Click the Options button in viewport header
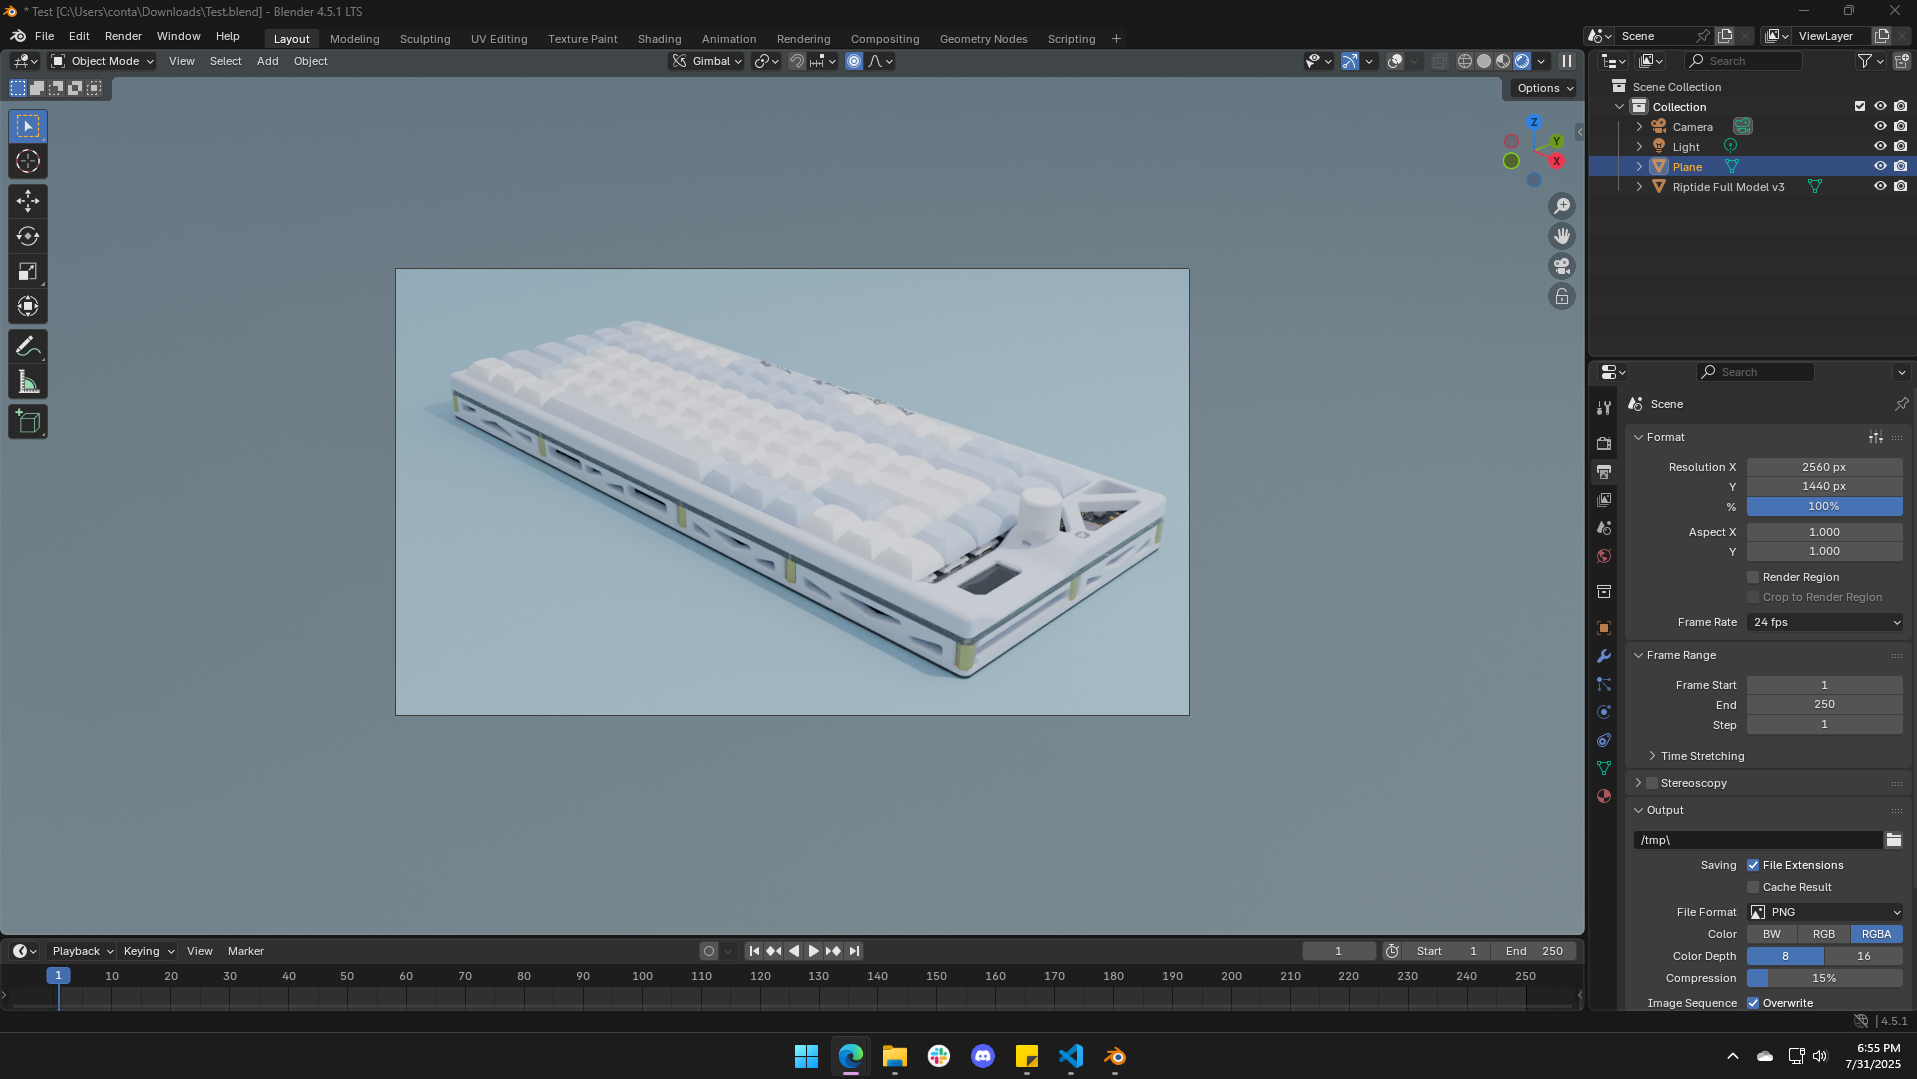Viewport: 1917px width, 1079px height. click(x=1542, y=88)
